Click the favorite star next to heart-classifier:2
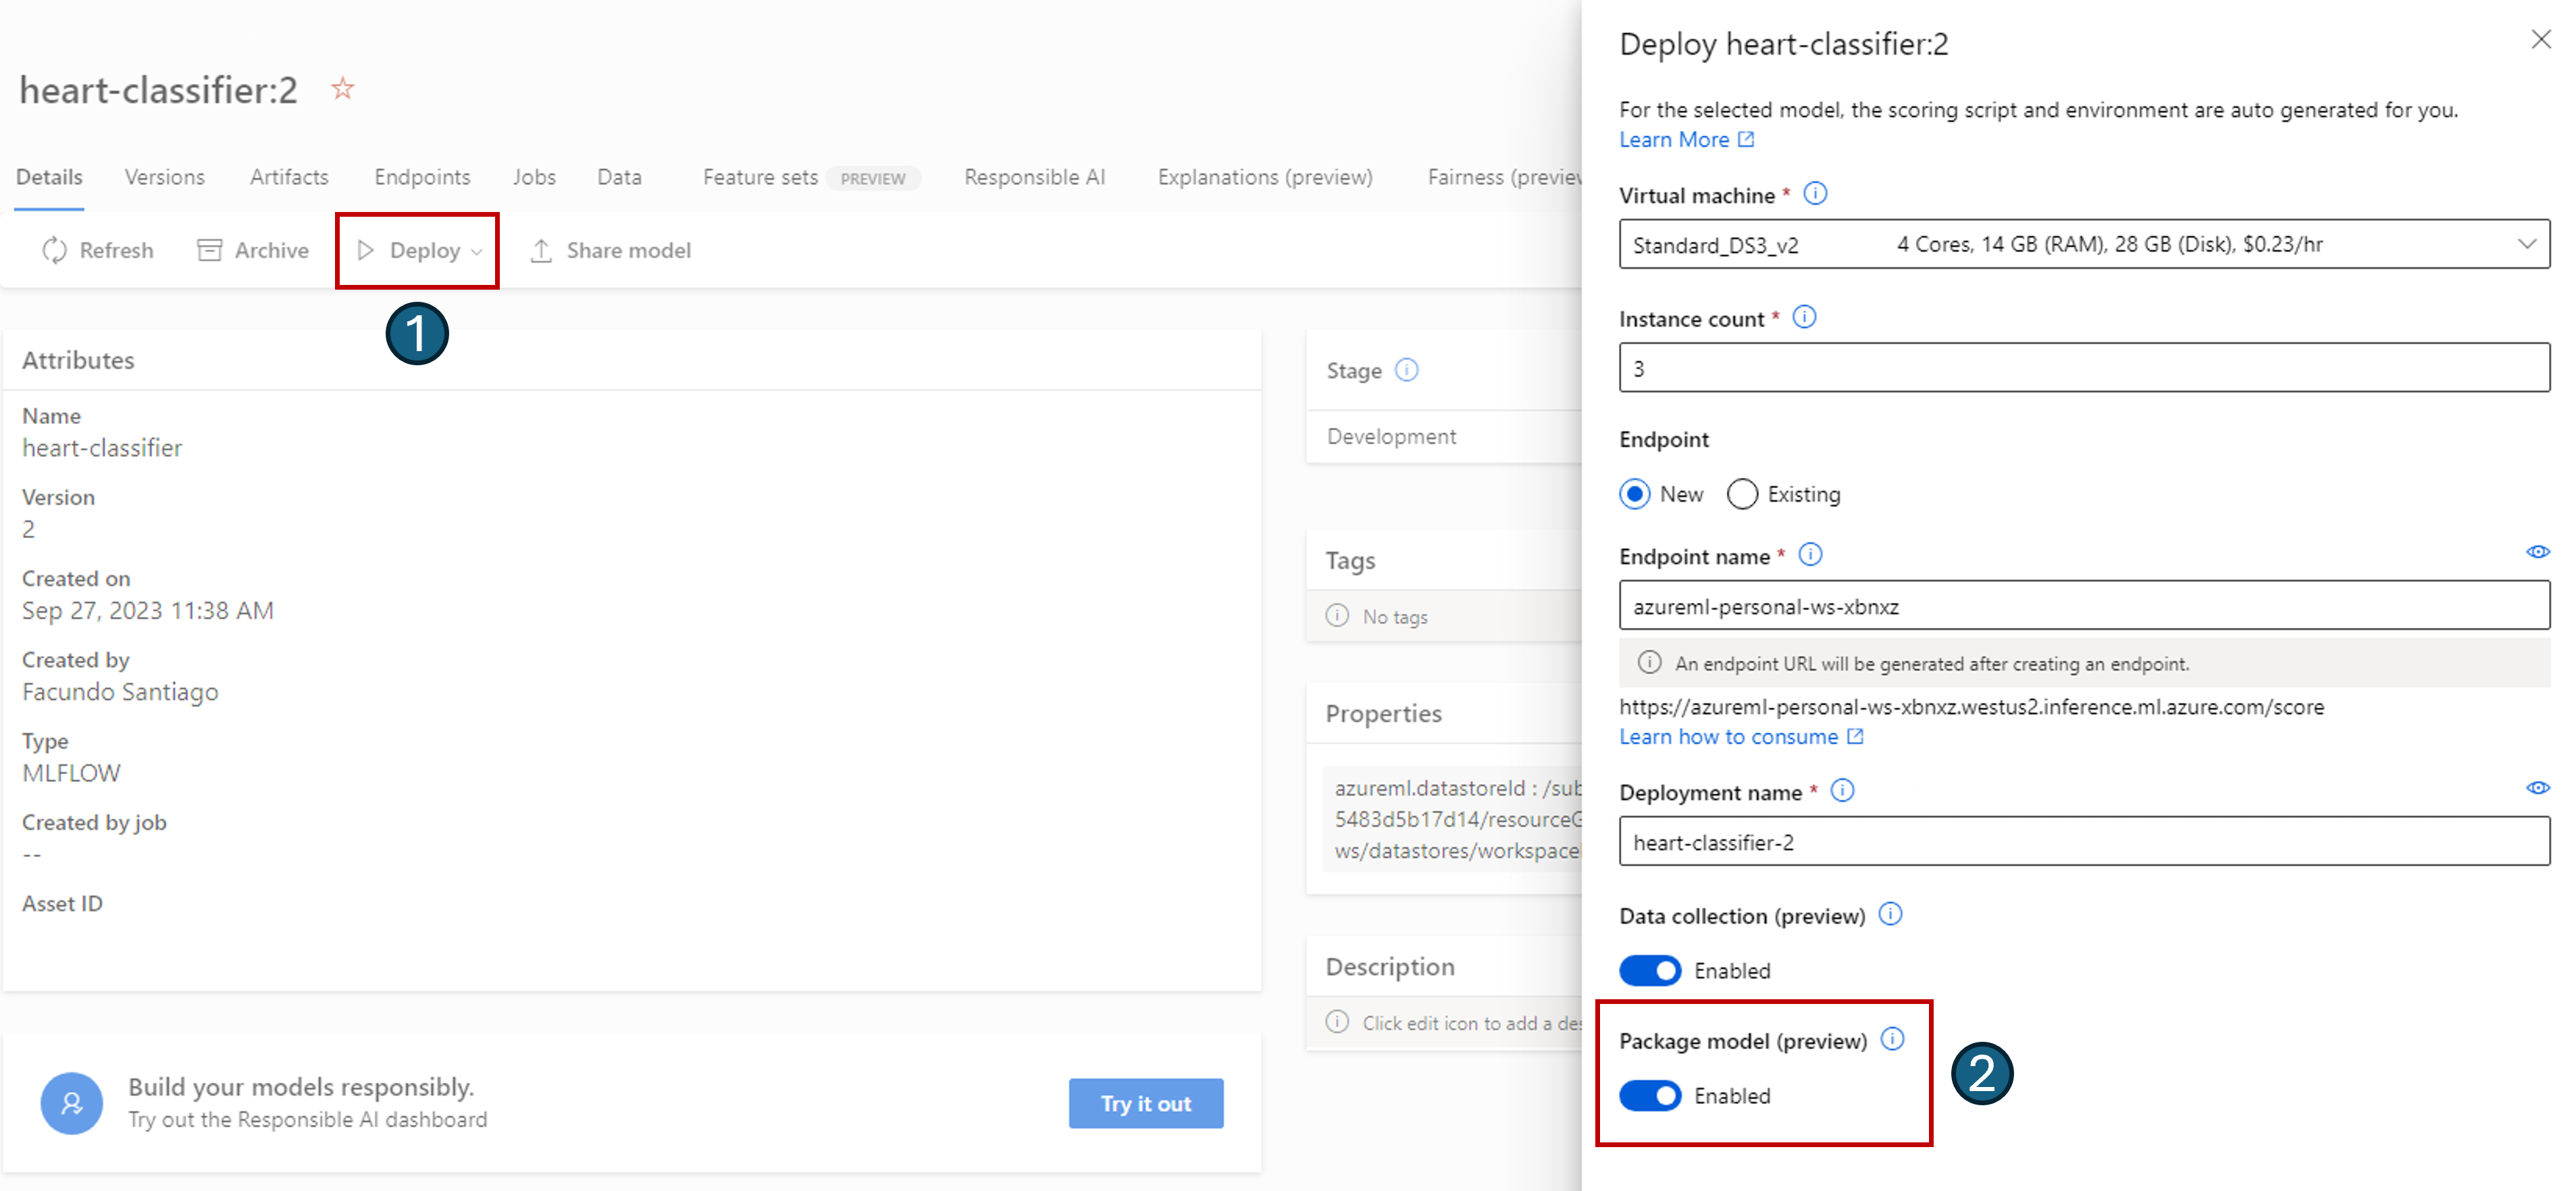 tap(342, 89)
